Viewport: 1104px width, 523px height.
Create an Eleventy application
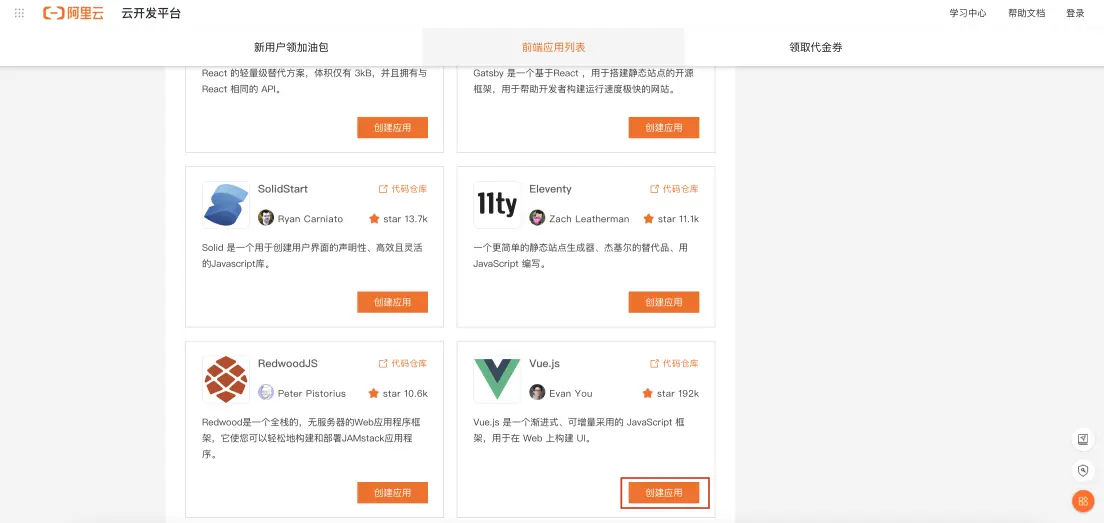(x=664, y=302)
